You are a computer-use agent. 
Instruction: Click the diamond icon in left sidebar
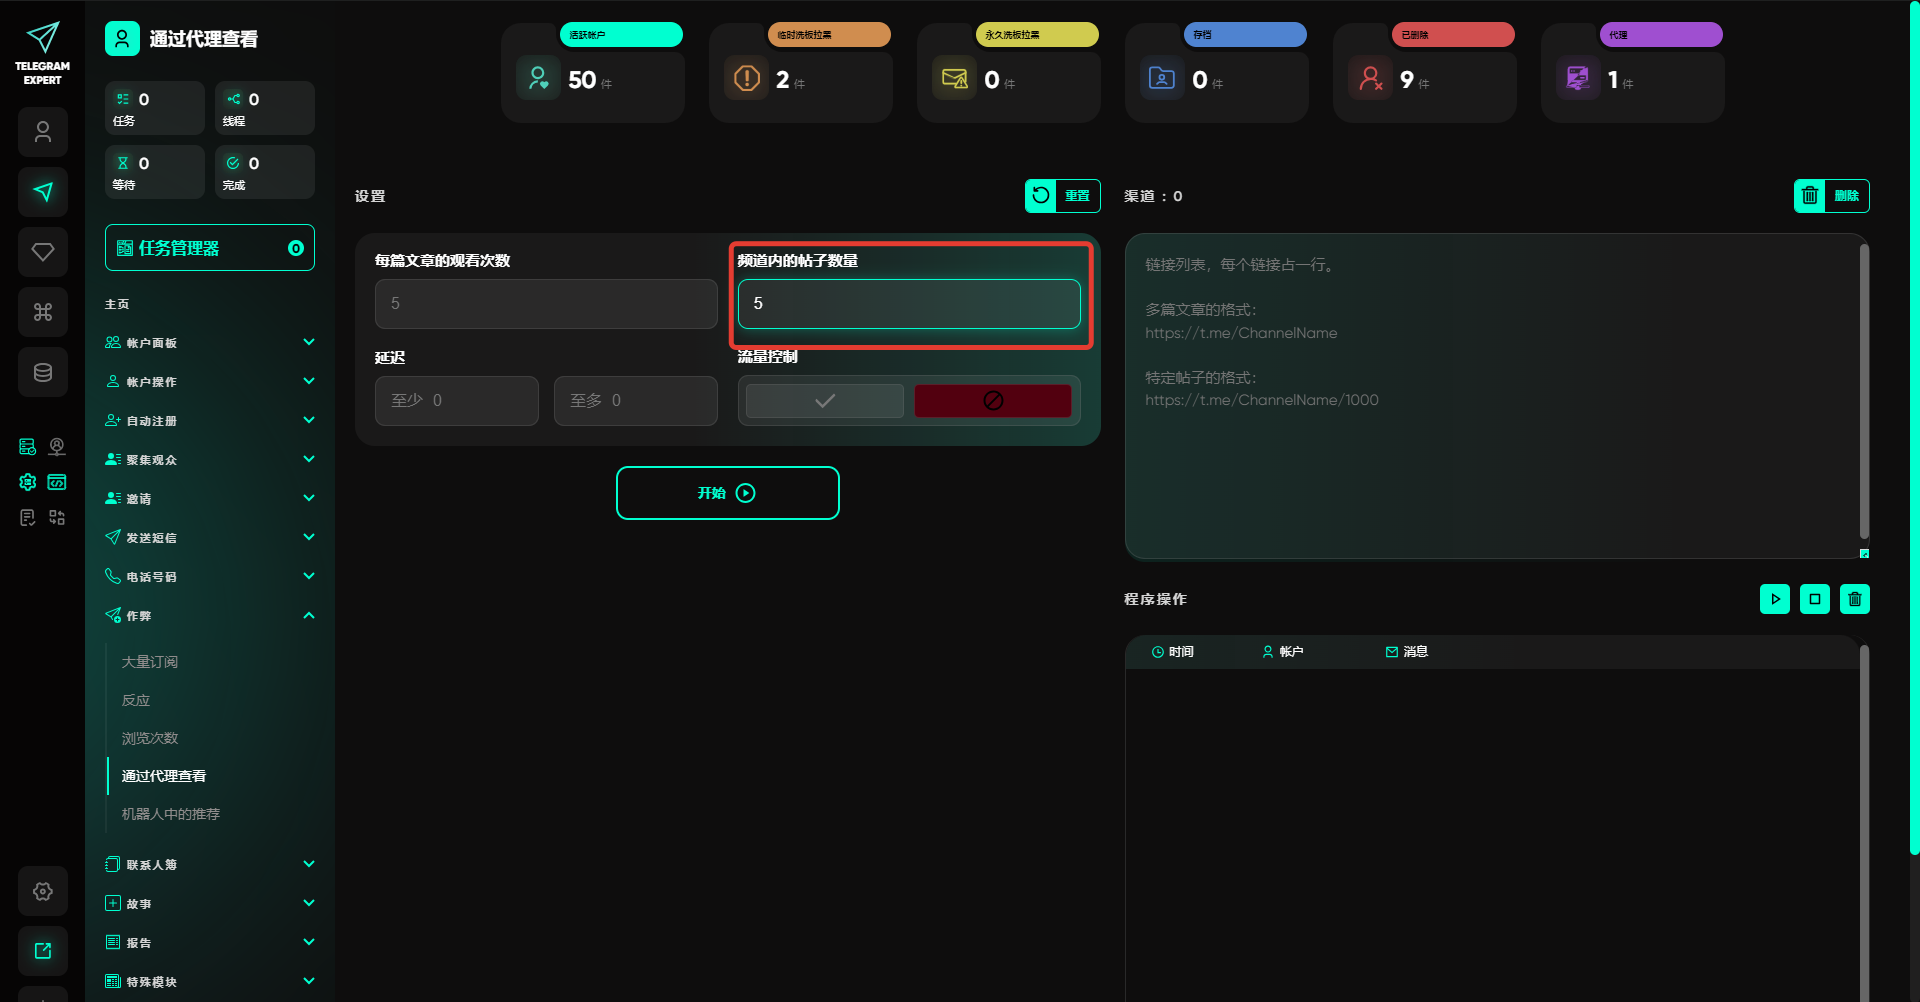click(43, 252)
